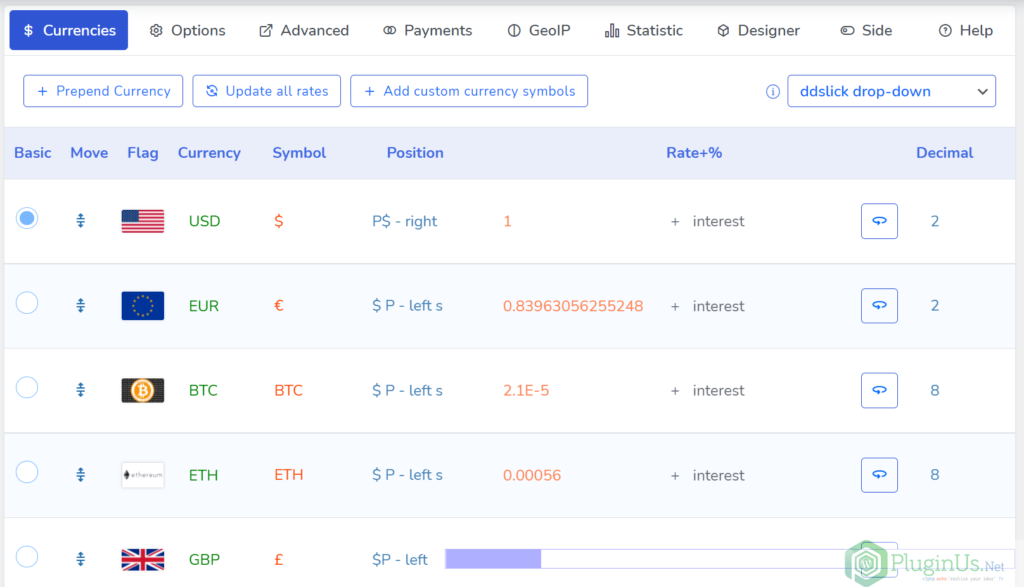1024x587 pixels.
Task: Click the move handle in GBP row
Action: tap(80, 559)
